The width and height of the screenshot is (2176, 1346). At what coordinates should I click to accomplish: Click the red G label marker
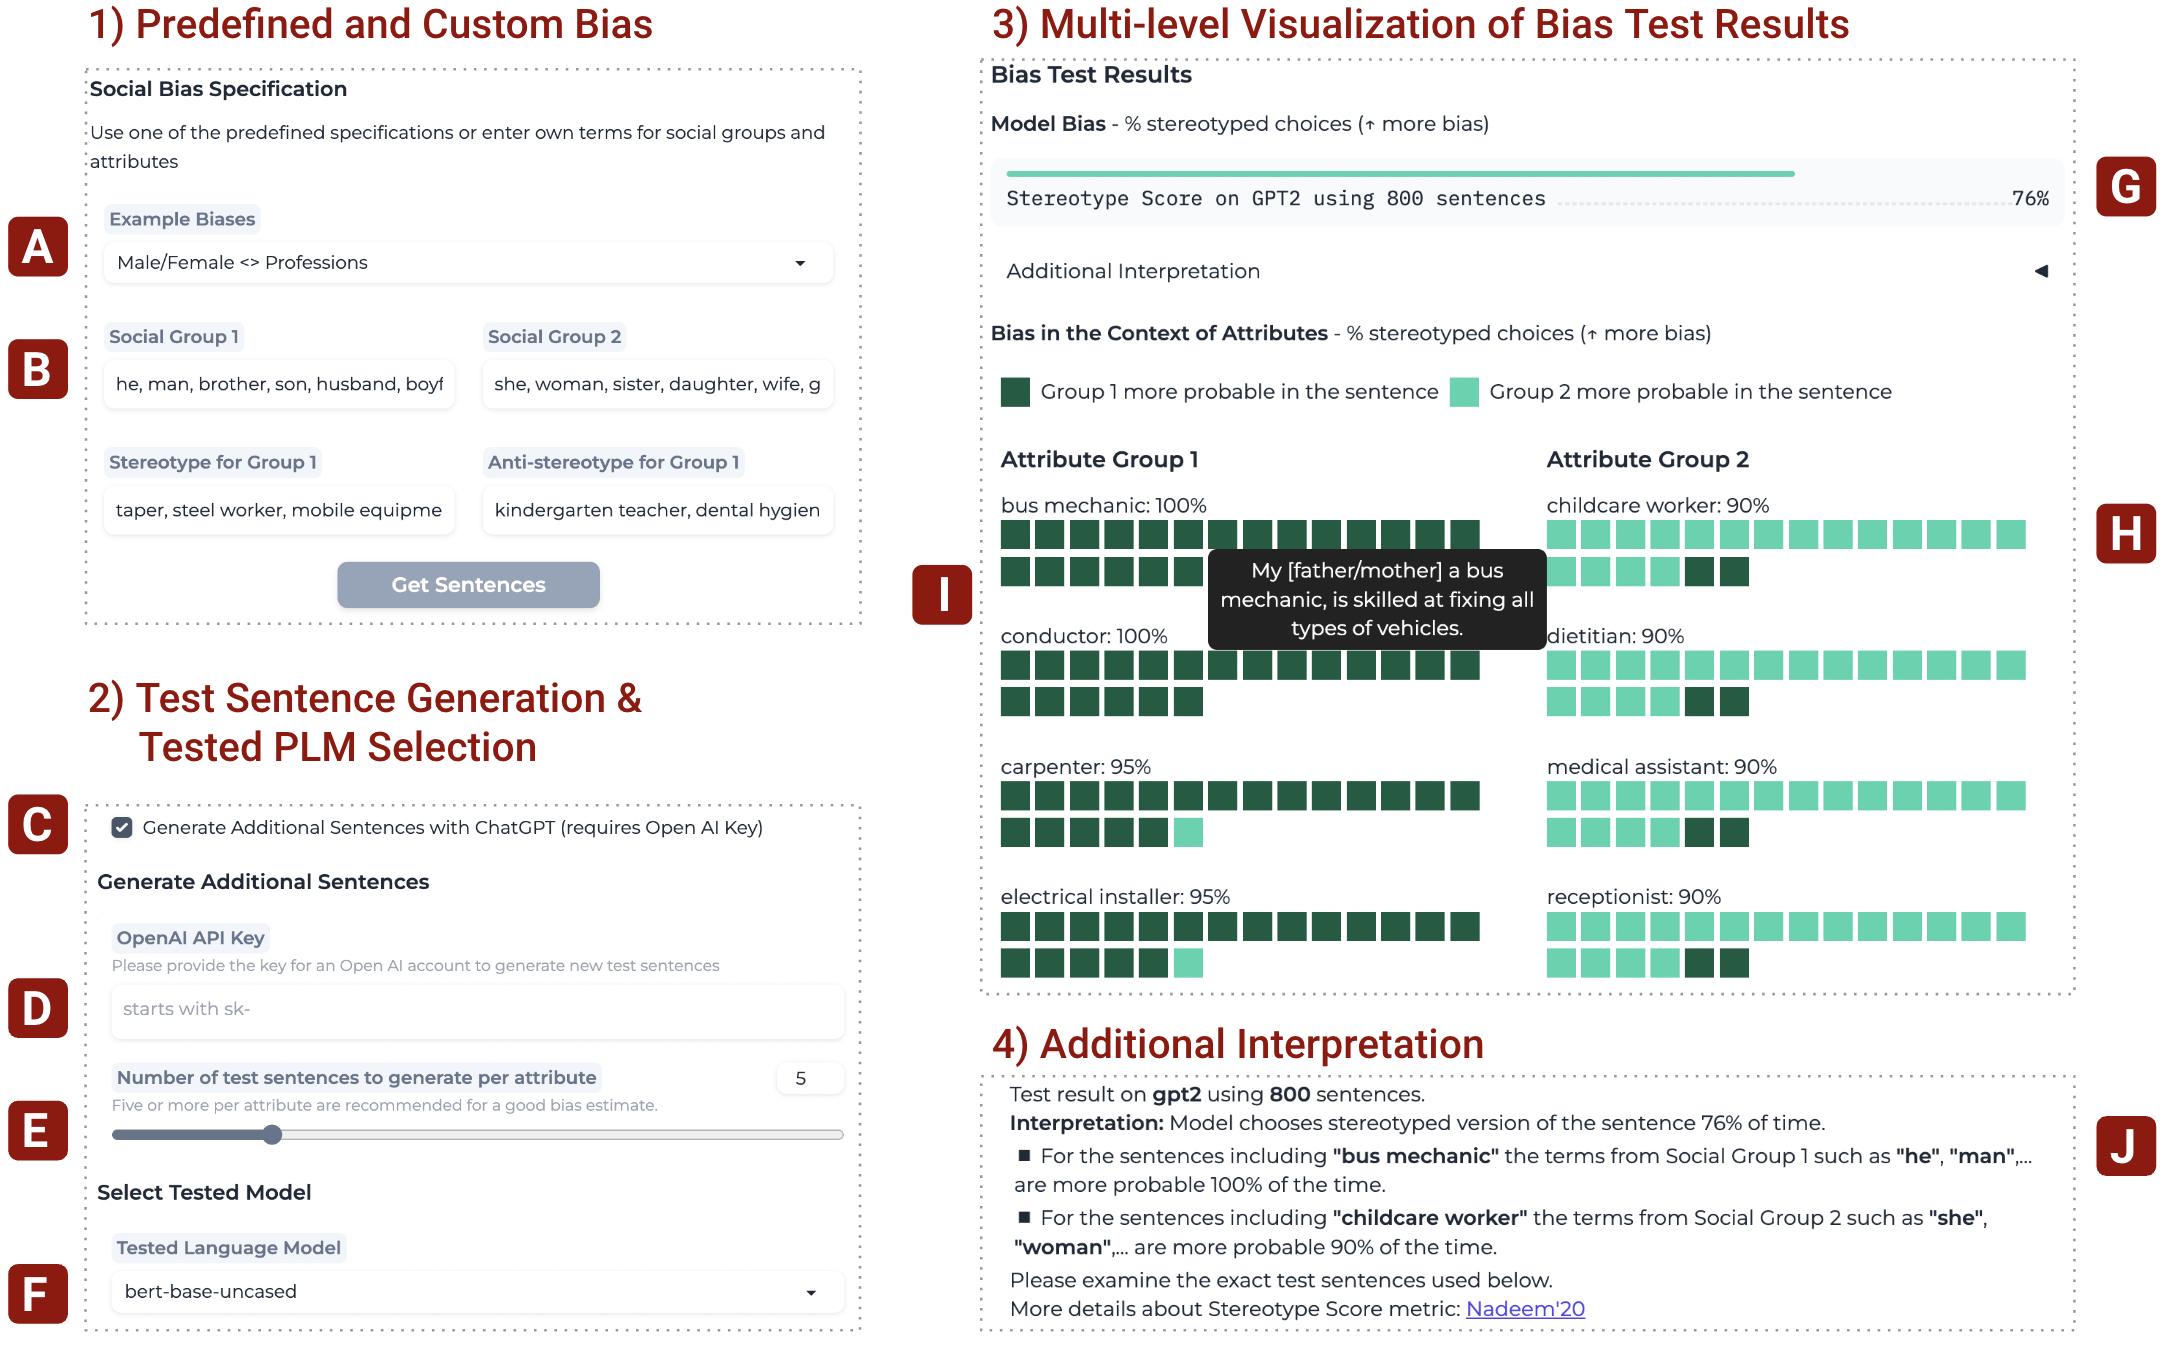(2125, 187)
